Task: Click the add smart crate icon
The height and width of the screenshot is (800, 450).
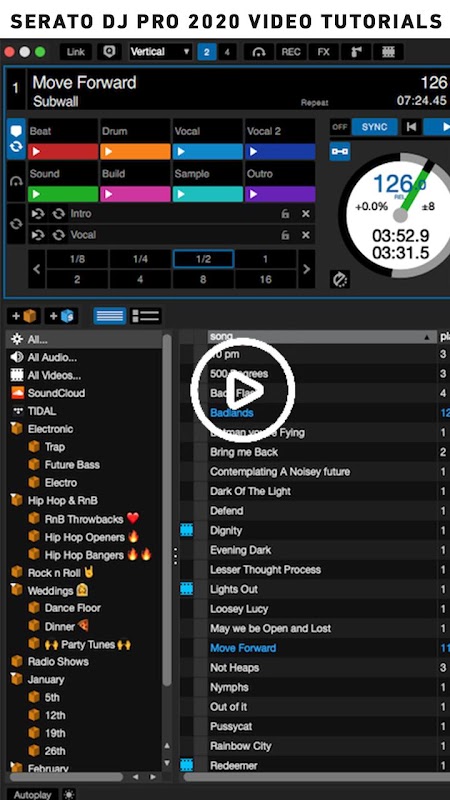Action: tap(61, 316)
